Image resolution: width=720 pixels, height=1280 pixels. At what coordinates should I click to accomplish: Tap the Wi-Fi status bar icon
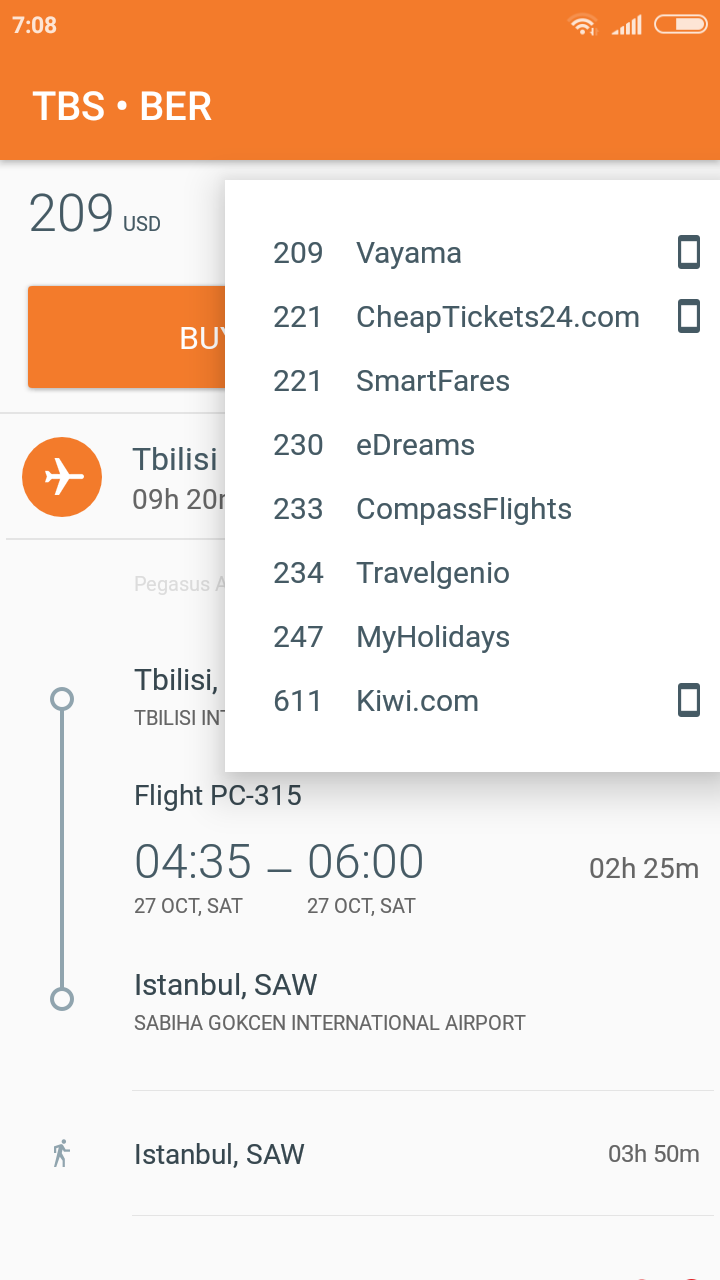point(582,25)
